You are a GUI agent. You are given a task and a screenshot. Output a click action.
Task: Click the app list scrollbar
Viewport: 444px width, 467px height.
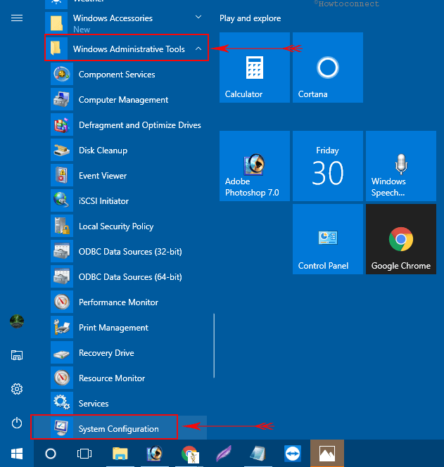[x=214, y=346]
